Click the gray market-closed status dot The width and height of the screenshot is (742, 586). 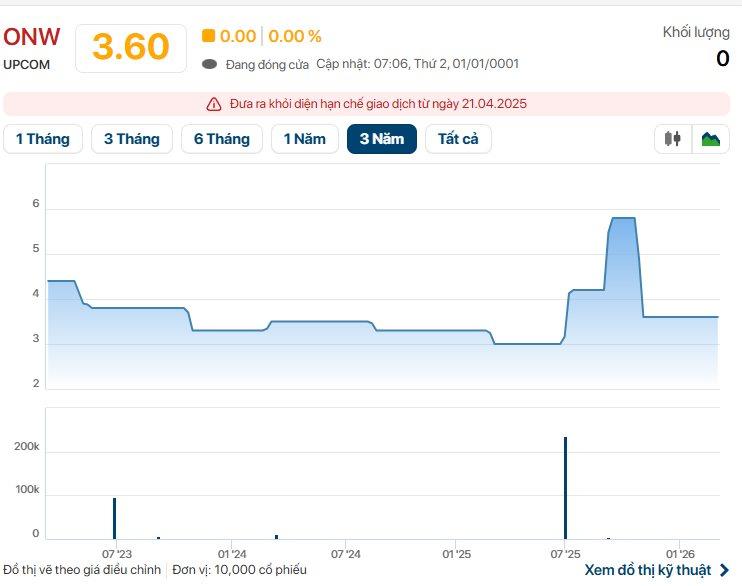pos(210,64)
